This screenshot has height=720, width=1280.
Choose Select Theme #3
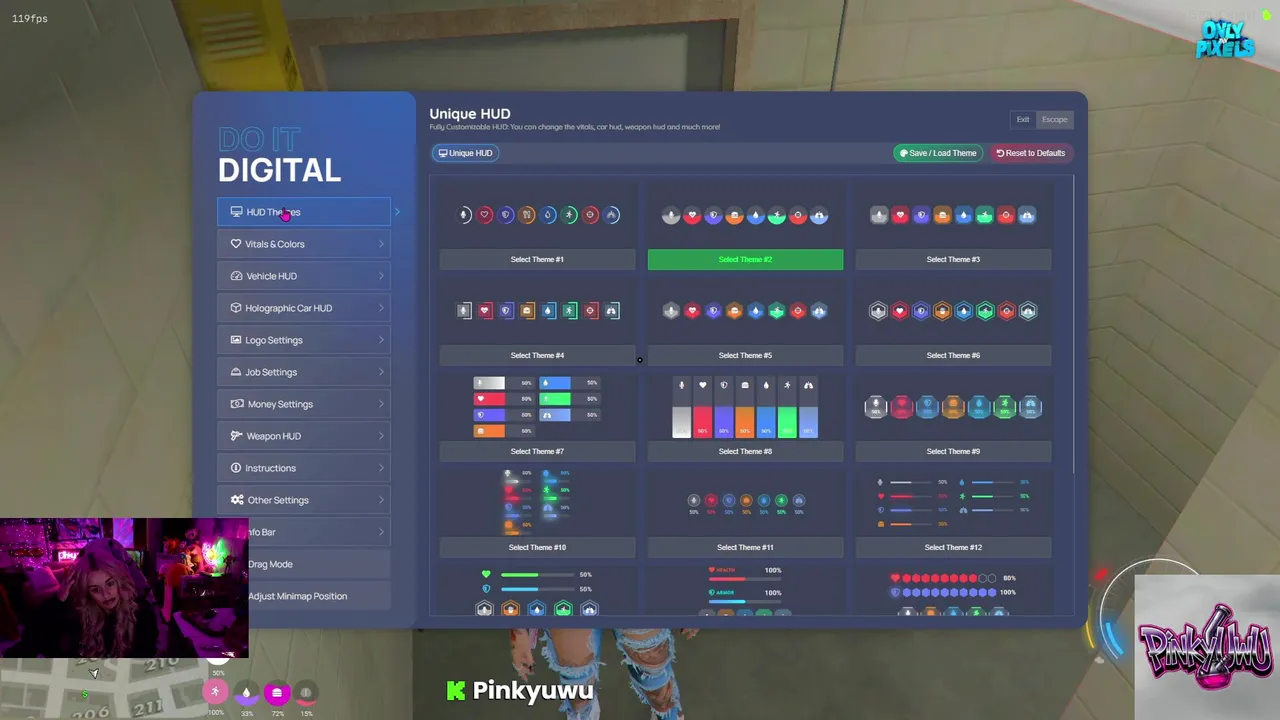(953, 259)
